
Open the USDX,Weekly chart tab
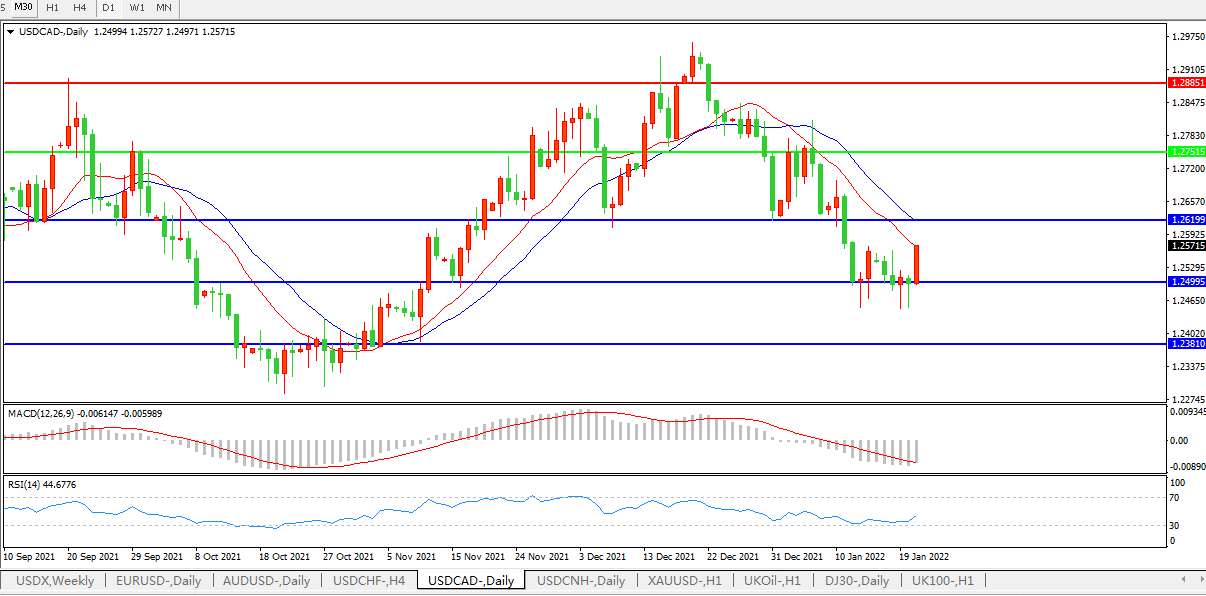click(54, 581)
